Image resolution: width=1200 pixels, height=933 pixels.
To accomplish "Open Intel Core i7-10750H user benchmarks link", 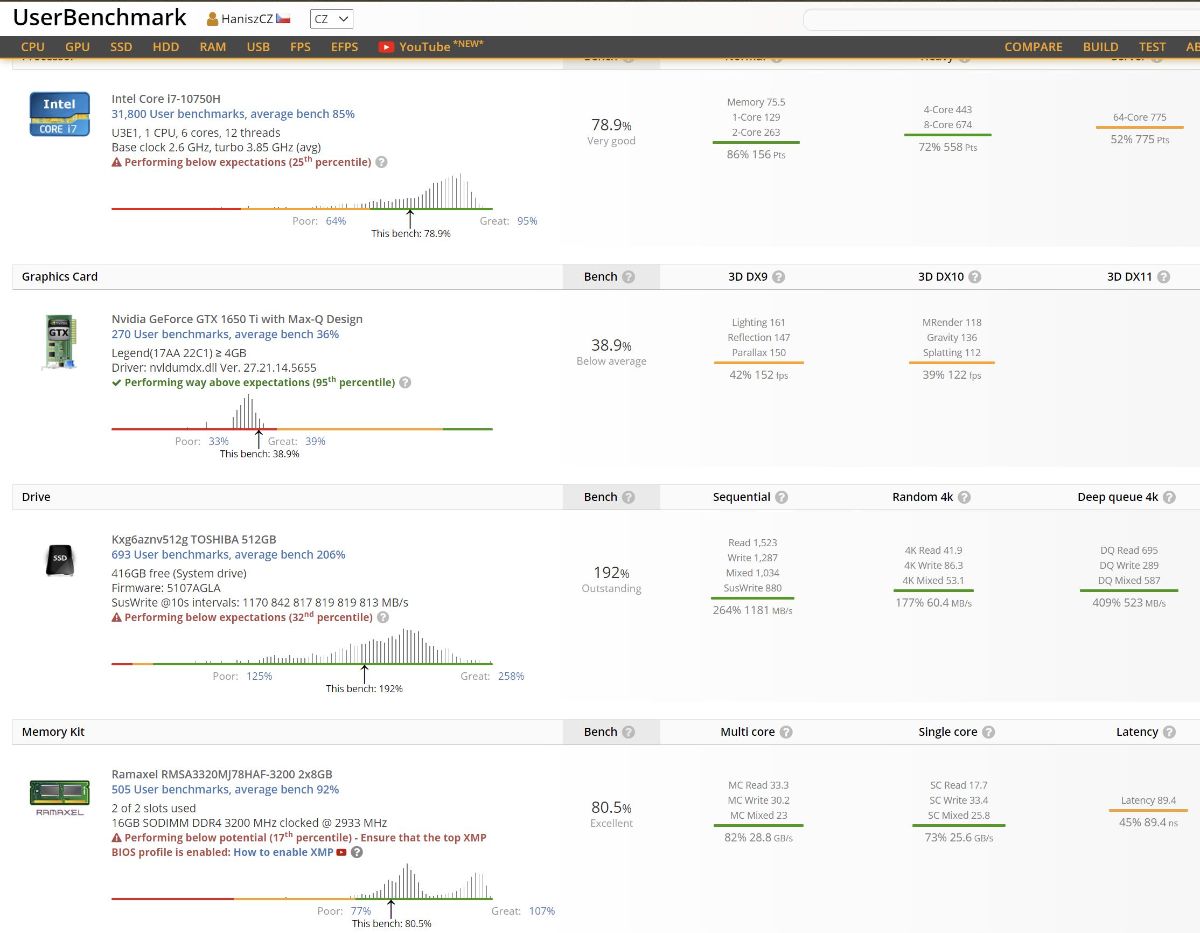I will pyautogui.click(x=233, y=114).
